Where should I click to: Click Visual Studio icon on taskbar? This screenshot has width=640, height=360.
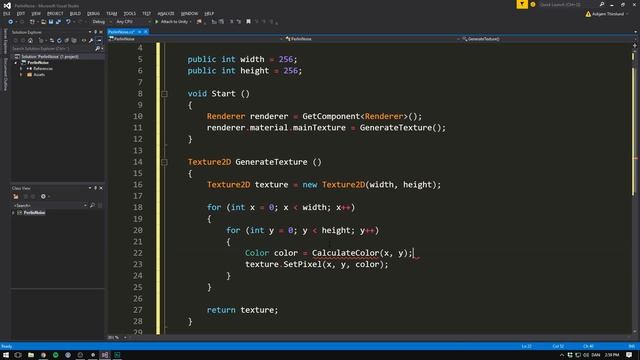click(x=105, y=355)
